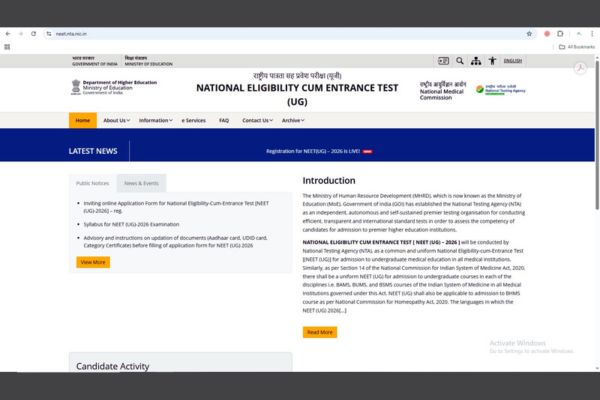Viewport: 600px width, 400px height.
Task: Expand the About Us dropdown menu
Action: [x=116, y=120]
